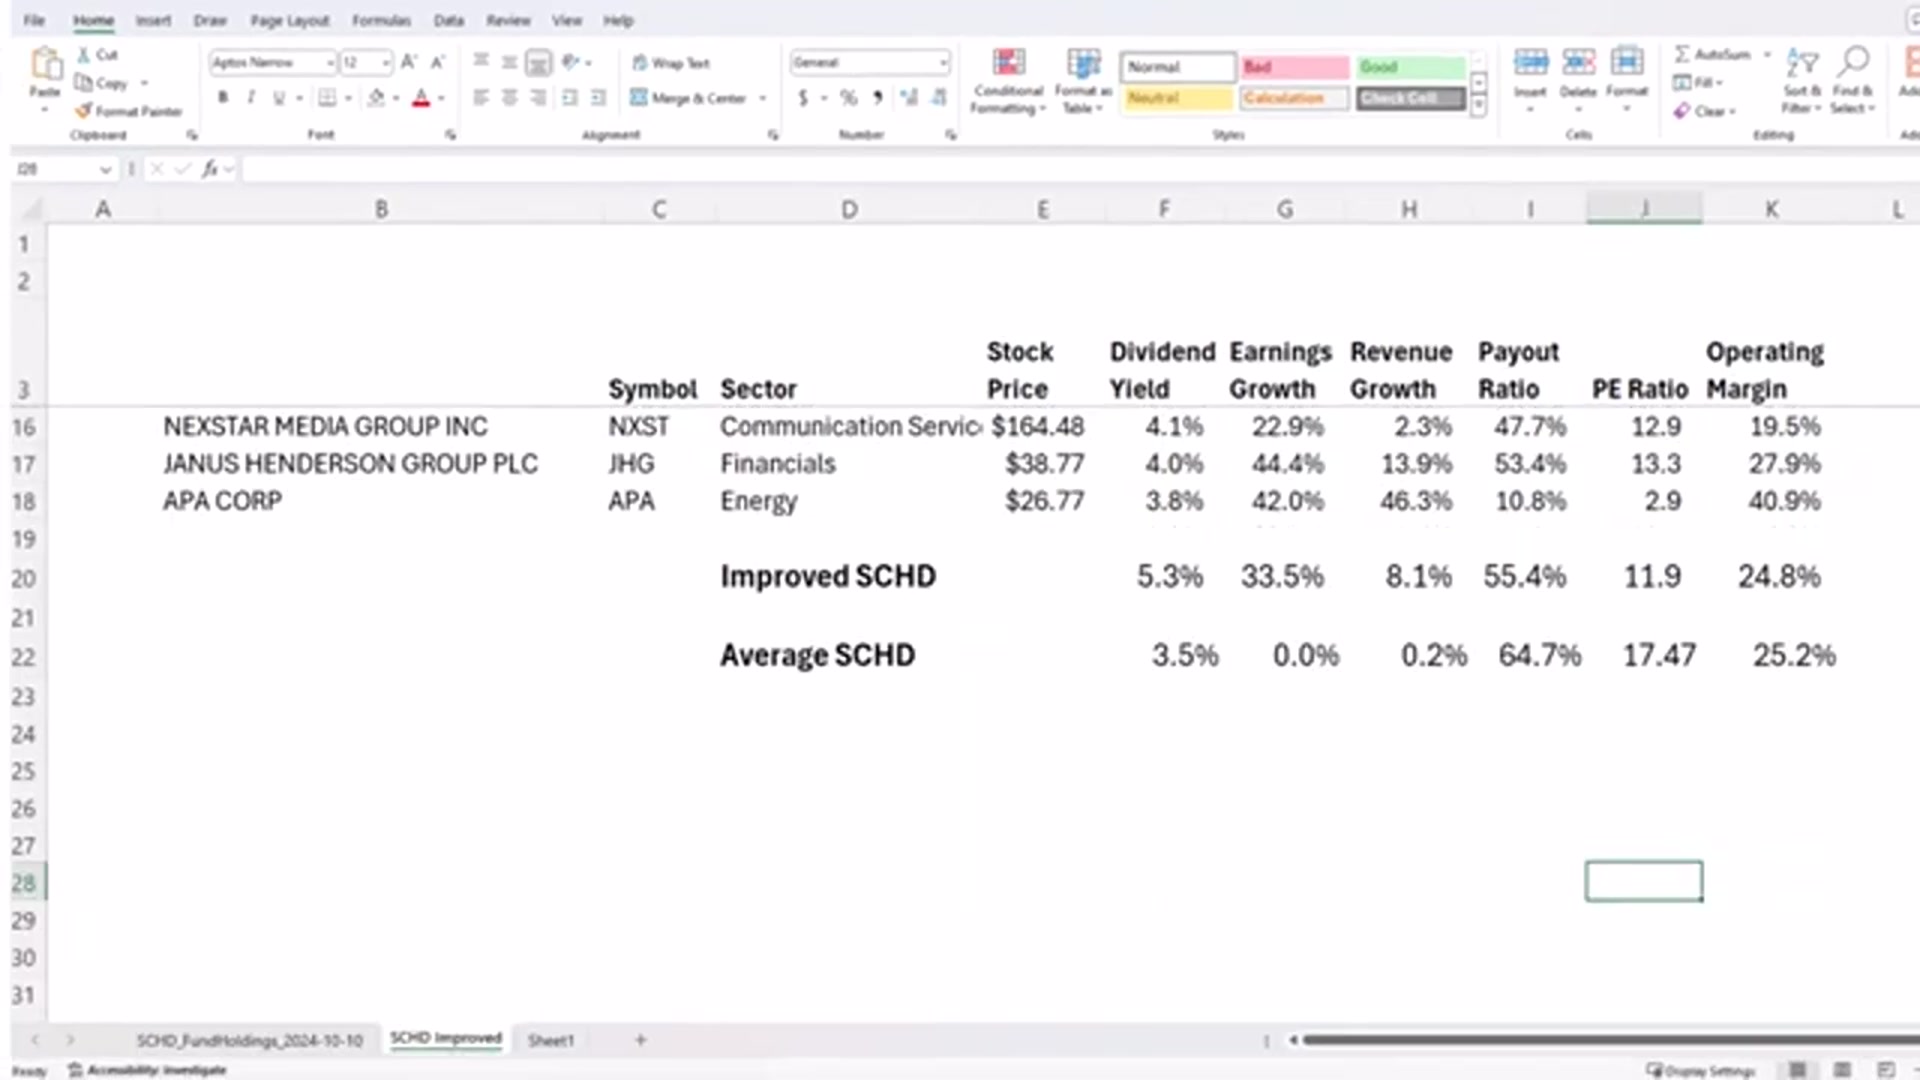Activate the Format Painter brush
The image size is (1920, 1080).
pyautogui.click(x=84, y=111)
